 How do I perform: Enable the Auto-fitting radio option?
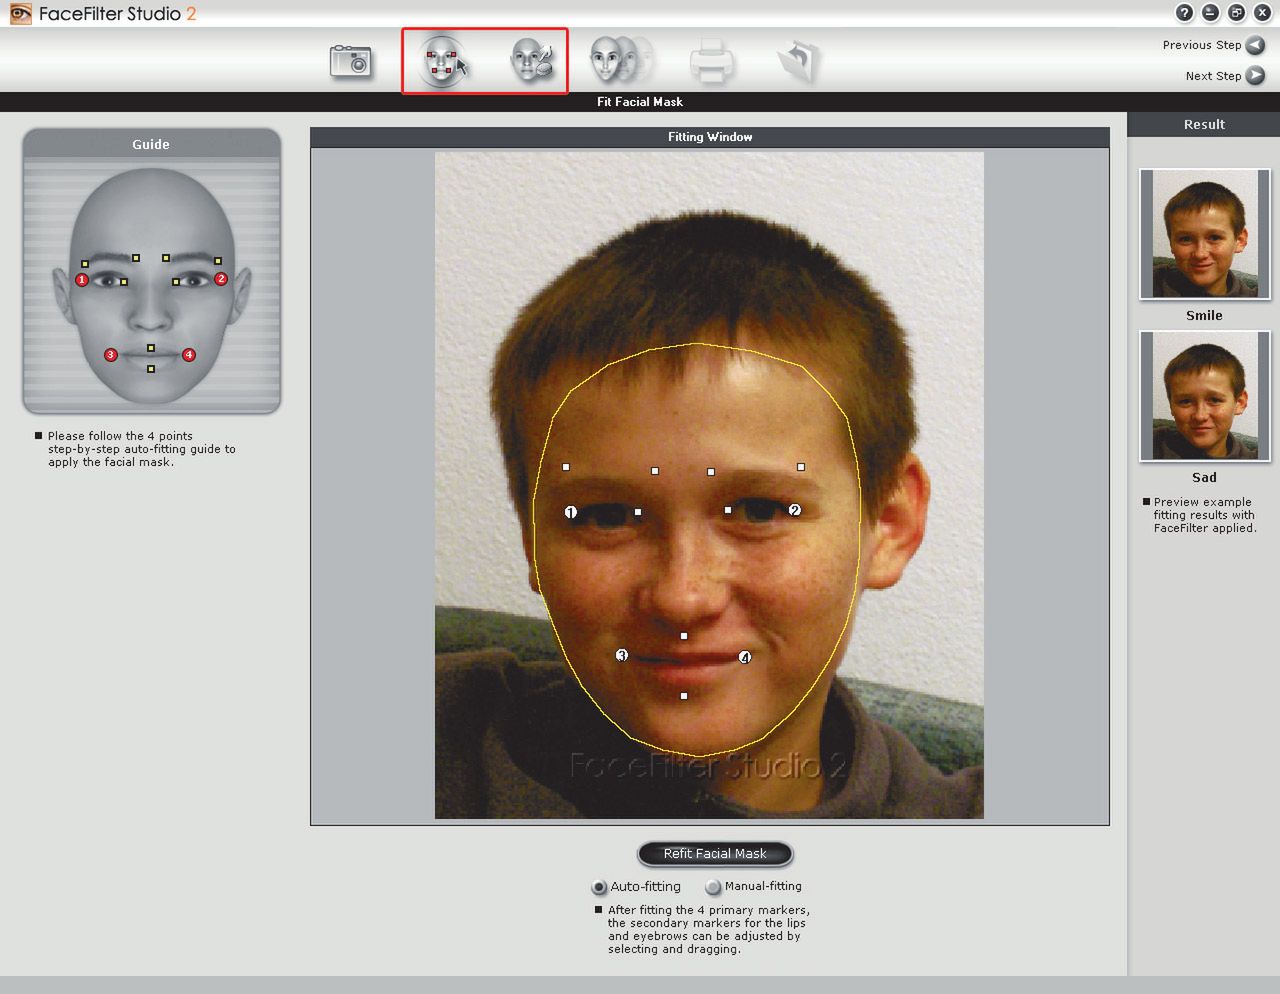pos(599,887)
